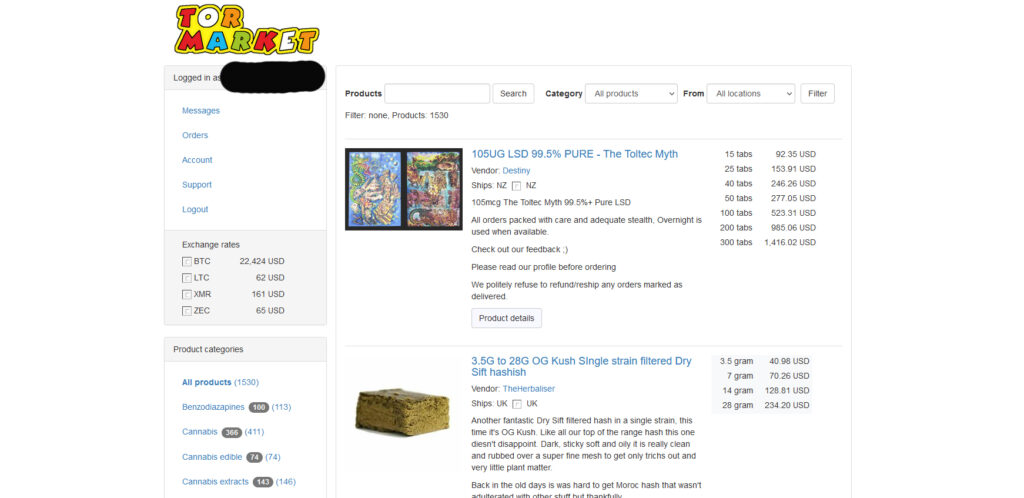Open Messages in the sidebar
This screenshot has height=498, width=1024.
[x=200, y=111]
